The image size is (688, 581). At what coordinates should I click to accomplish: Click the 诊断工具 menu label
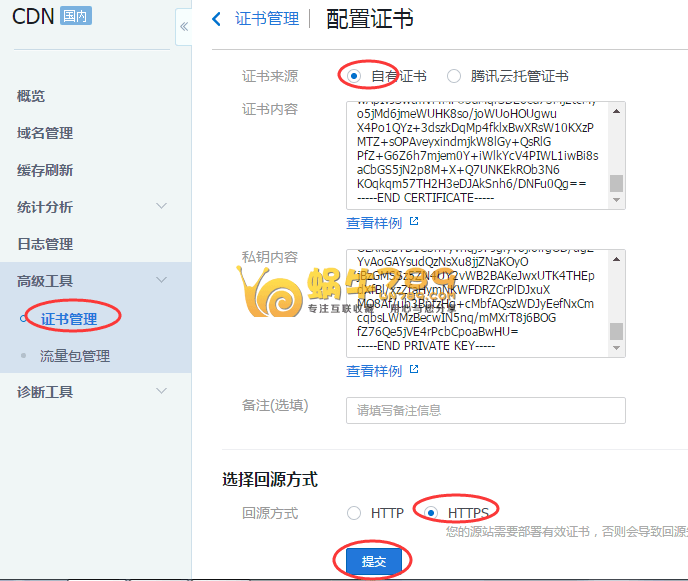(45, 392)
